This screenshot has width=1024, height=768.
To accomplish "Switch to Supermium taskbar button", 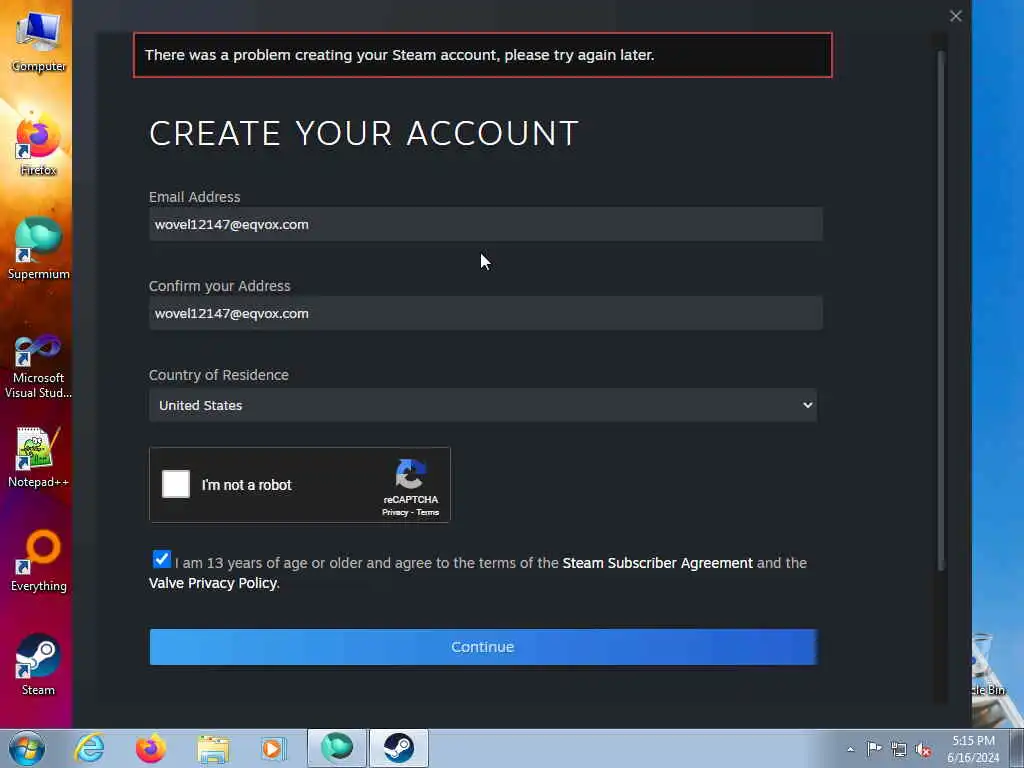I will (x=337, y=748).
